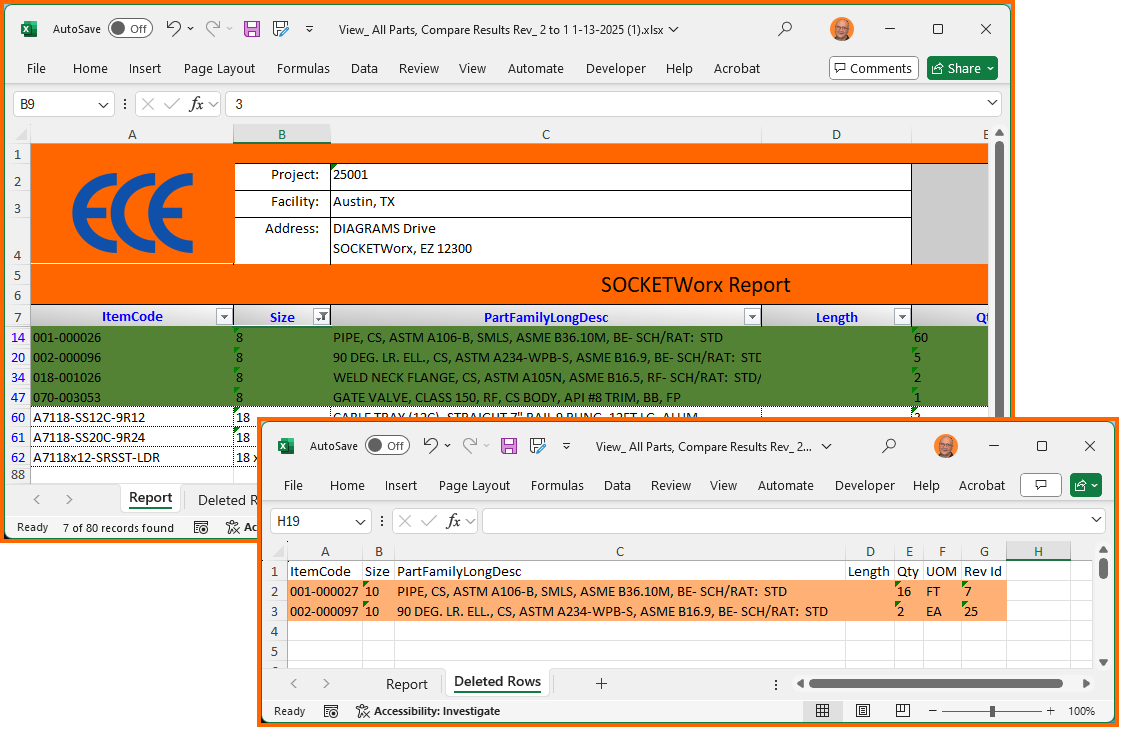The width and height of the screenshot is (1127, 732).
Task: Open the Formulas tab in the back window
Action: tap(303, 68)
